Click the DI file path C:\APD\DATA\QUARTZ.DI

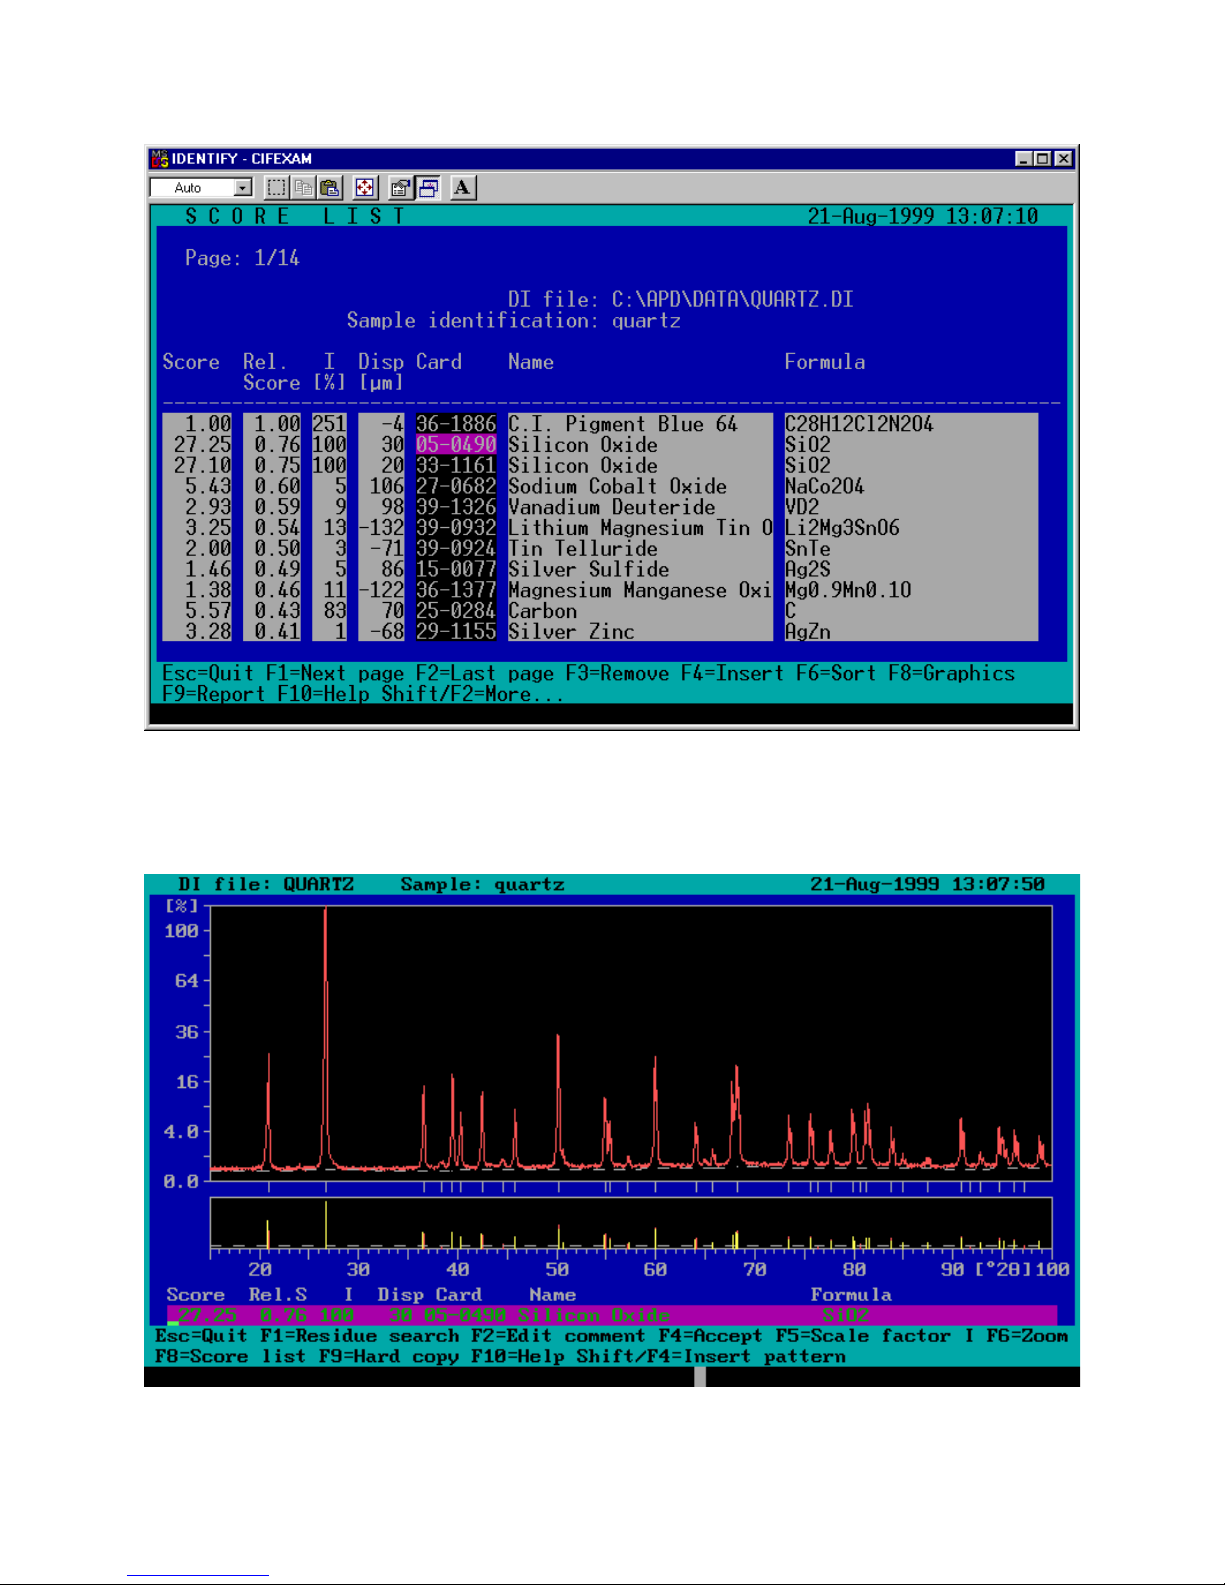pos(732,299)
